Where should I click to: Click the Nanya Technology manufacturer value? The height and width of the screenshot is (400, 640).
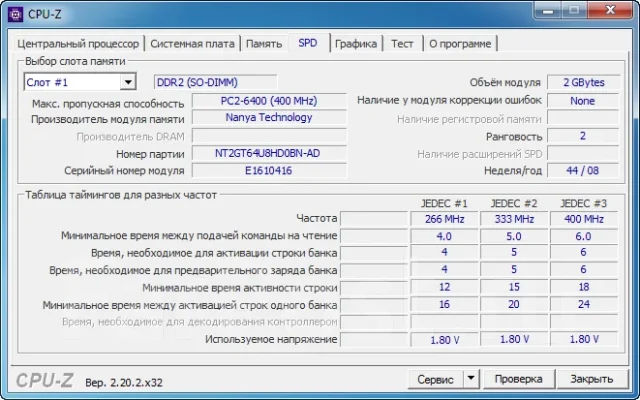click(x=269, y=118)
